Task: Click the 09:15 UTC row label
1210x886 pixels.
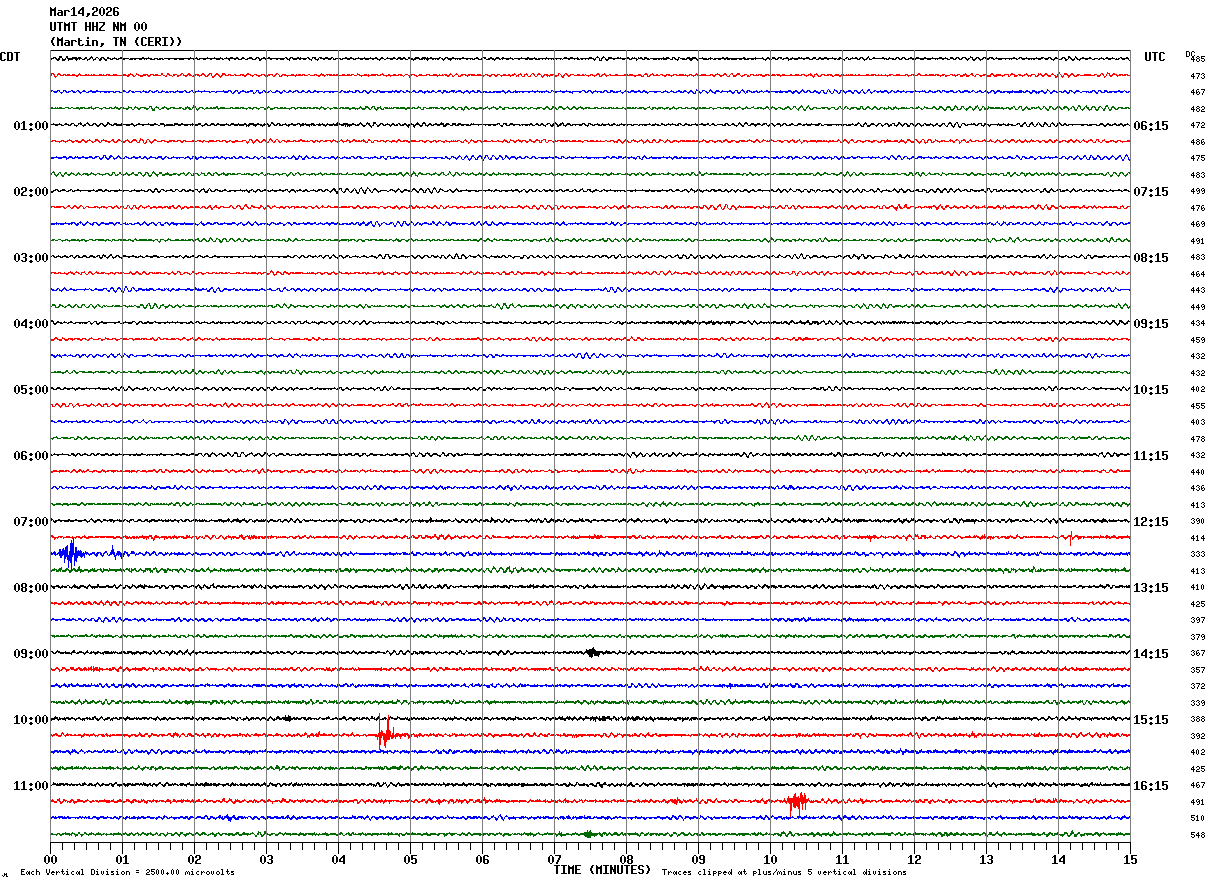Action: (x=1151, y=324)
